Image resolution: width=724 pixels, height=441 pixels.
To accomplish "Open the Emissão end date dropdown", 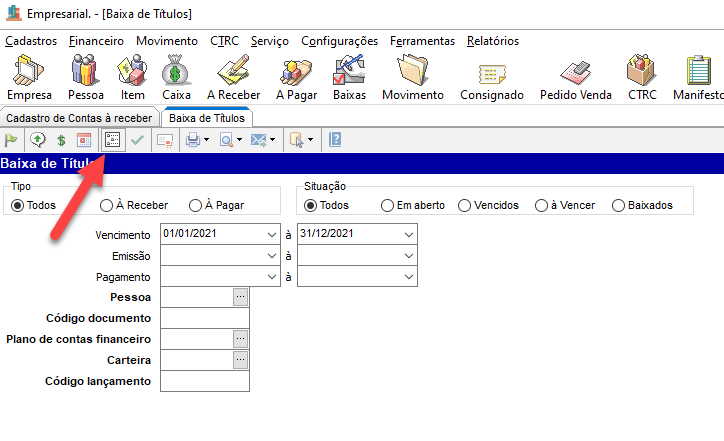I will click(408, 256).
